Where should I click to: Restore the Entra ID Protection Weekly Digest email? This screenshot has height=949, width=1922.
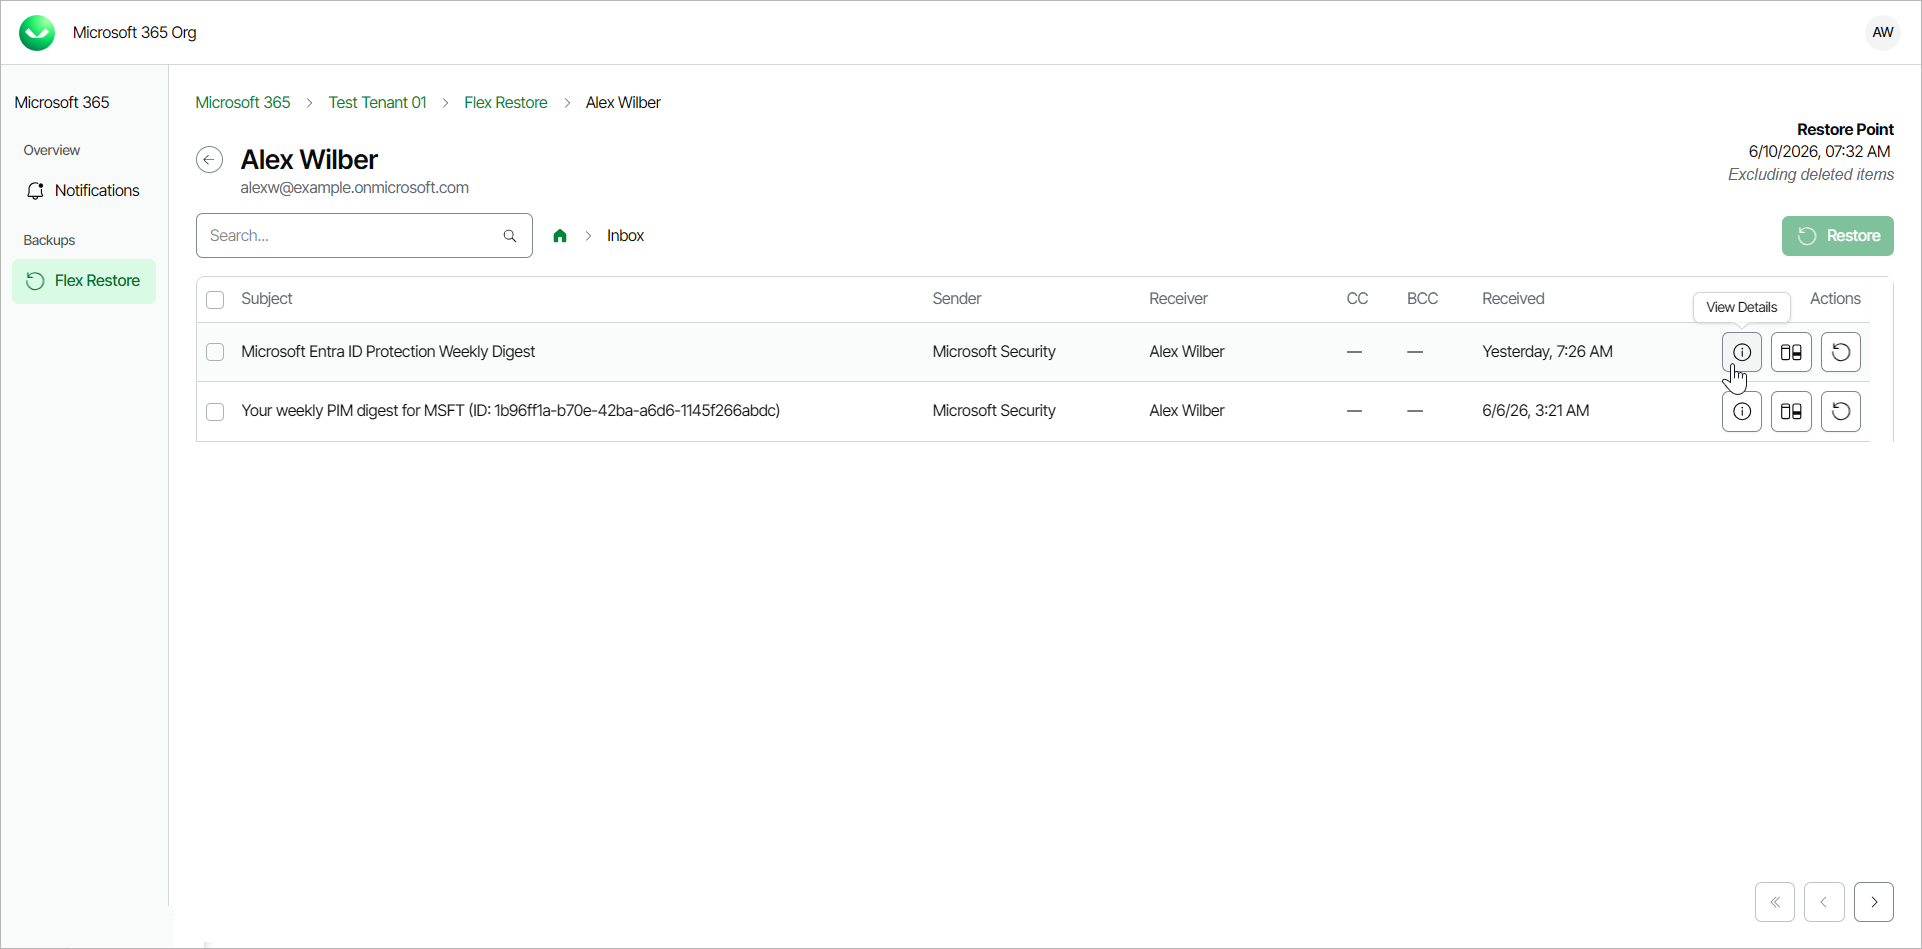tap(1840, 352)
